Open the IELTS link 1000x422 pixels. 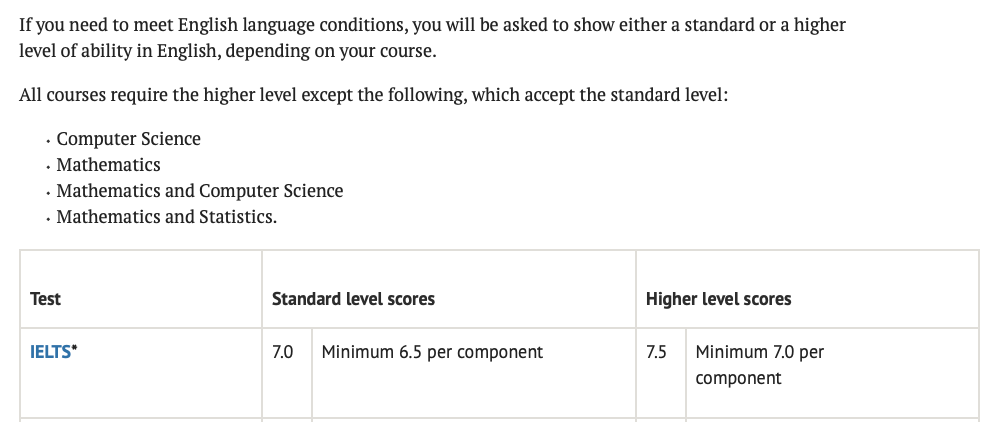pos(50,352)
